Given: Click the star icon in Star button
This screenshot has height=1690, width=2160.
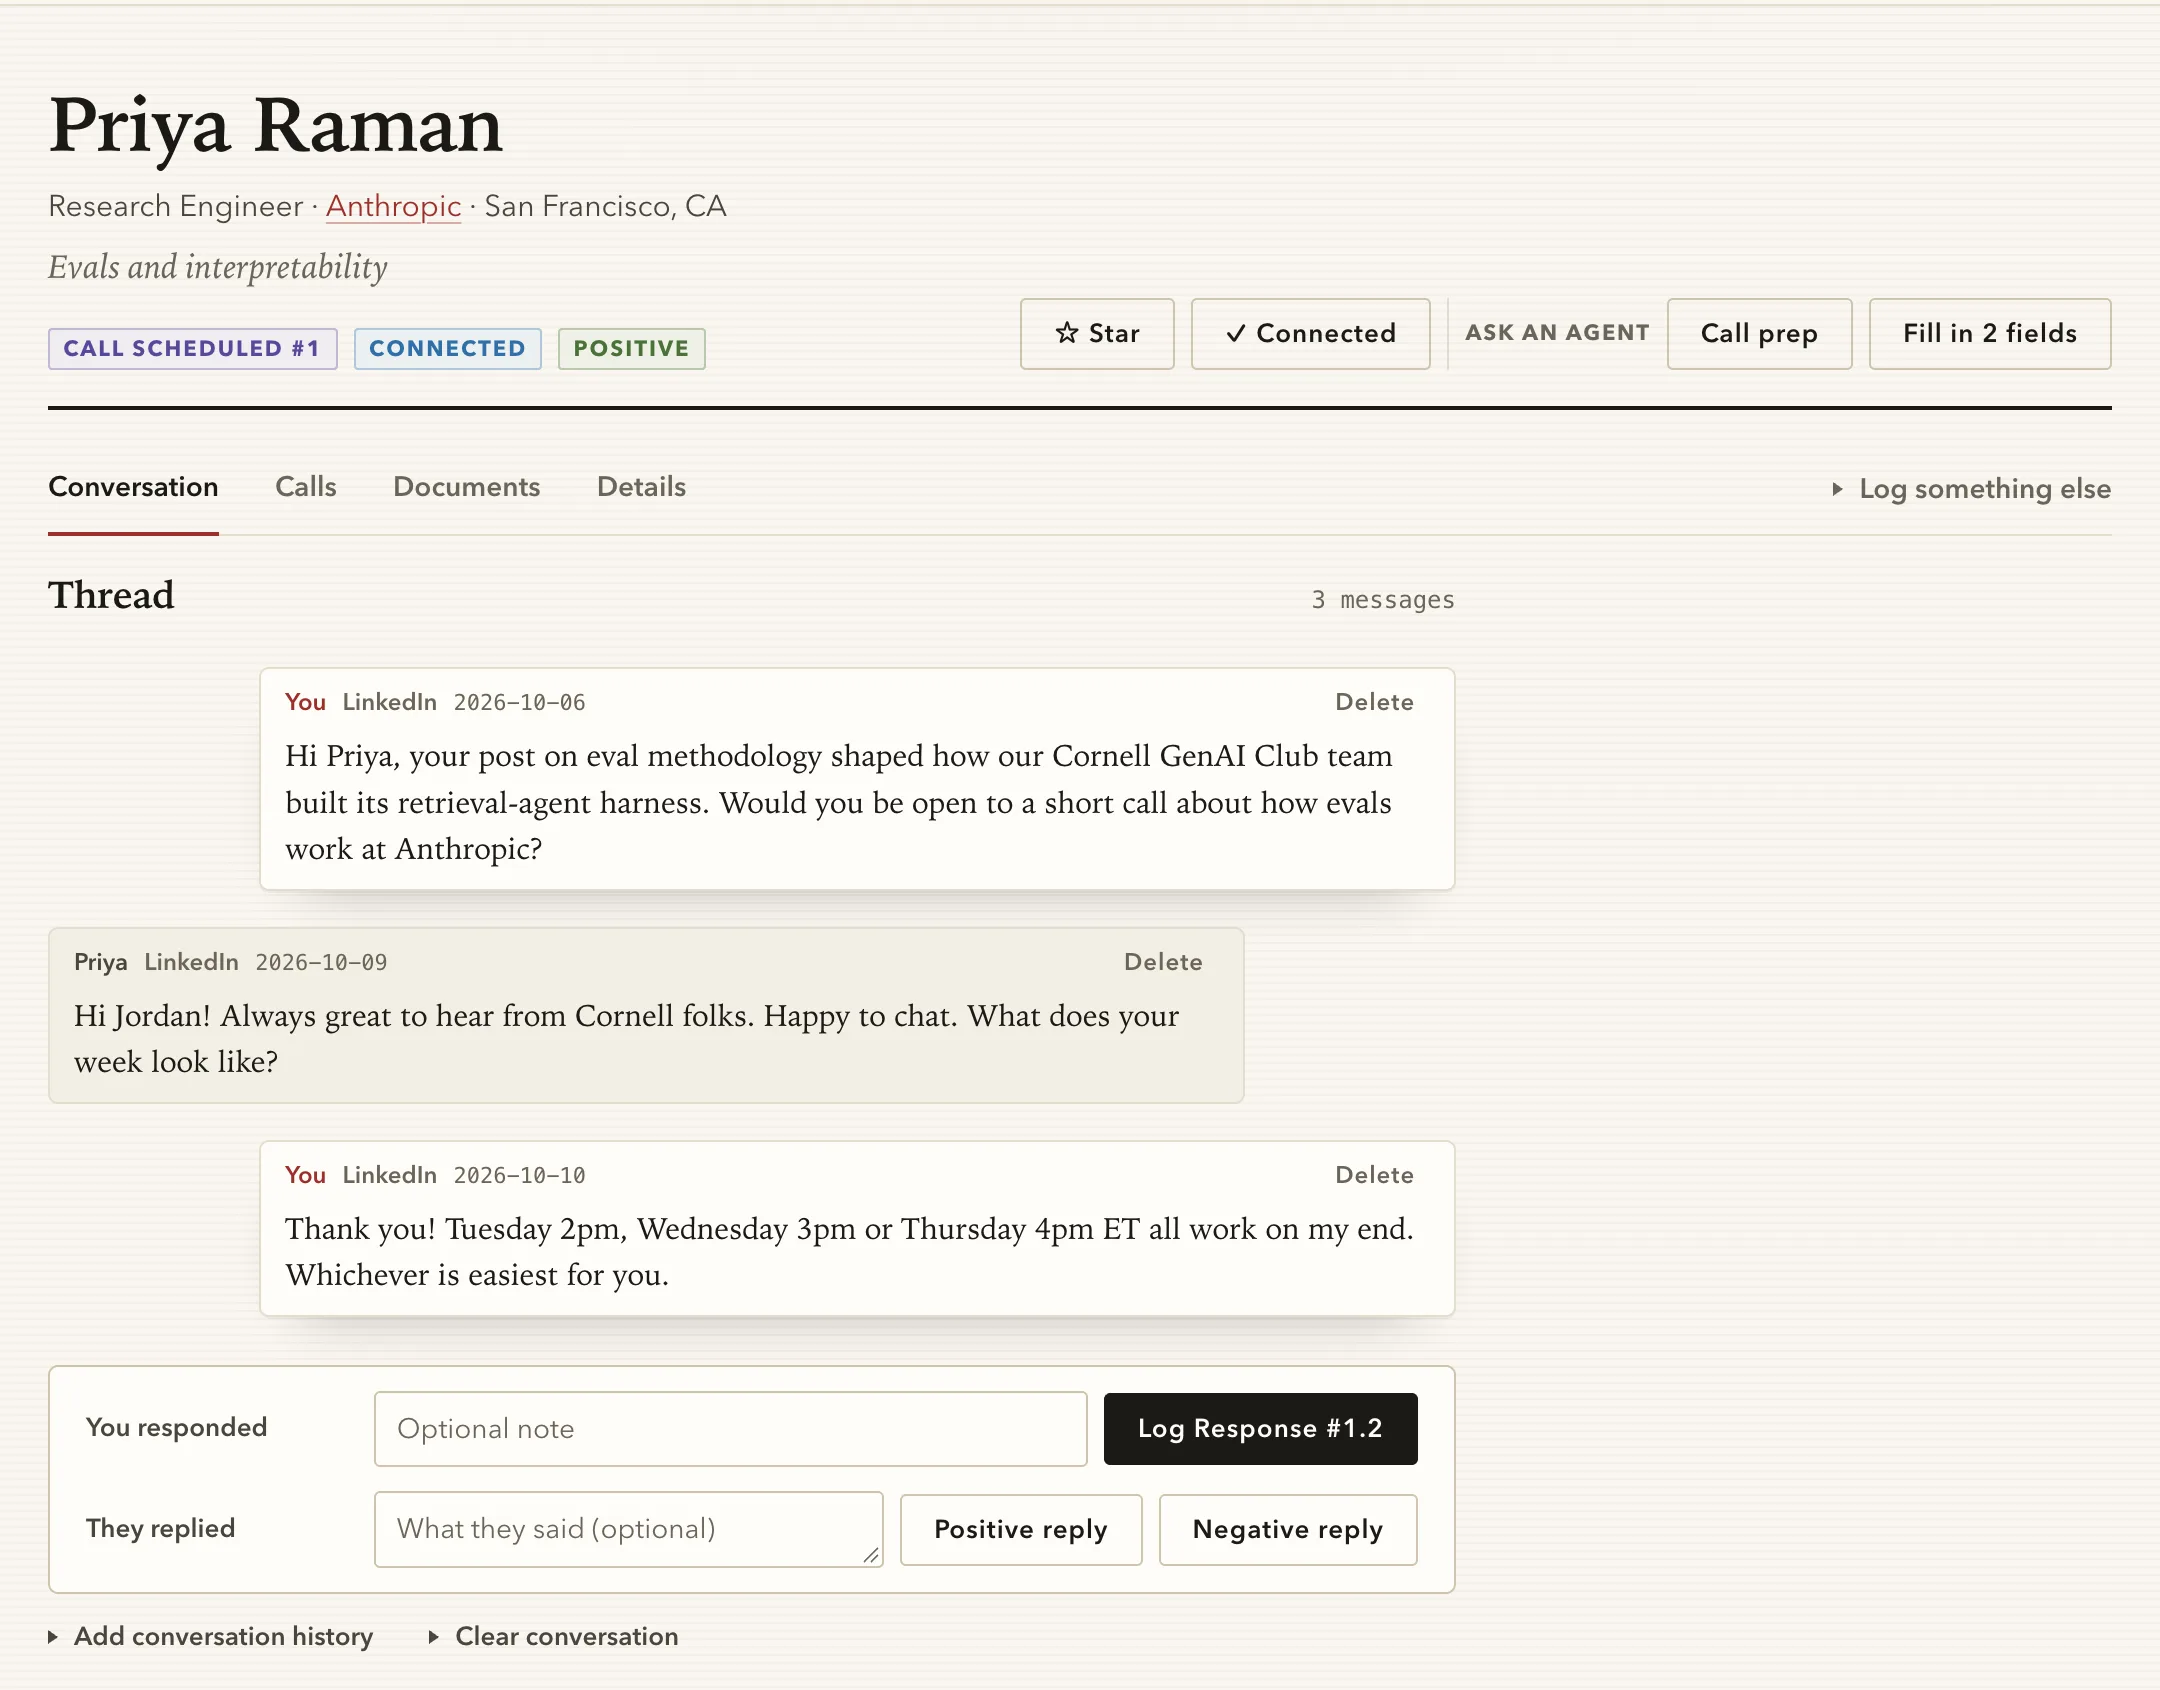Looking at the screenshot, I should 1067,333.
